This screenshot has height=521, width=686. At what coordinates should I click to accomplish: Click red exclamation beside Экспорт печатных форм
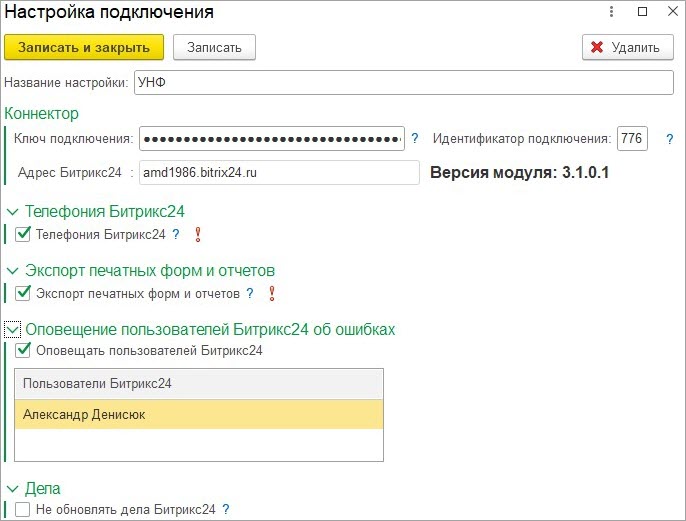[x=272, y=293]
